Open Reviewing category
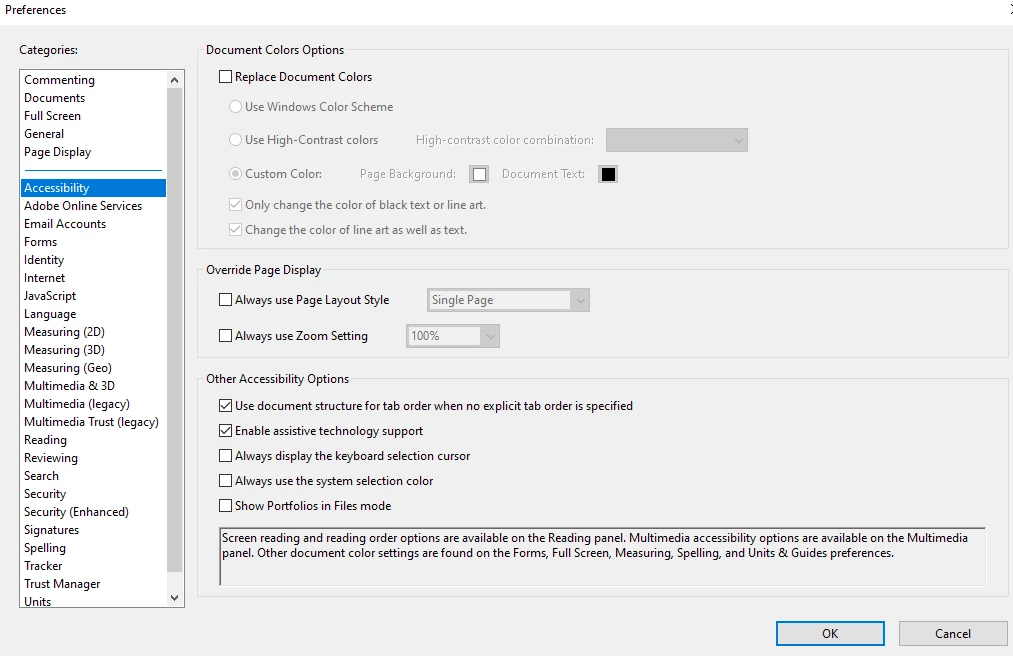Viewport: 1013px width, 656px height. (93, 458)
